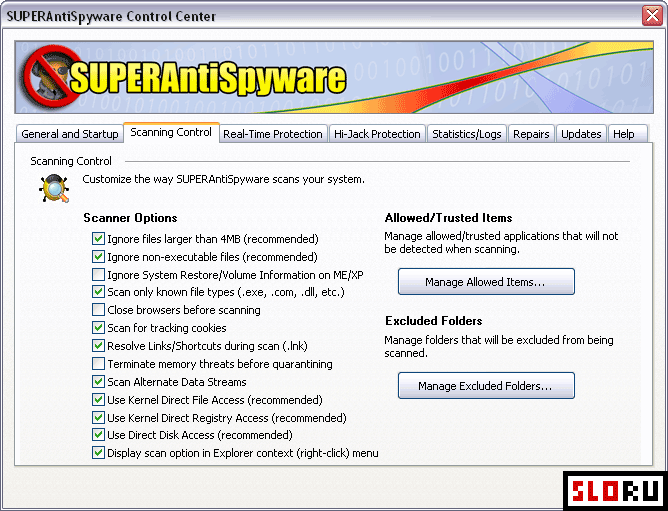Uncheck Display scan option in Explorer menu
The width and height of the screenshot is (668, 511).
(98, 453)
